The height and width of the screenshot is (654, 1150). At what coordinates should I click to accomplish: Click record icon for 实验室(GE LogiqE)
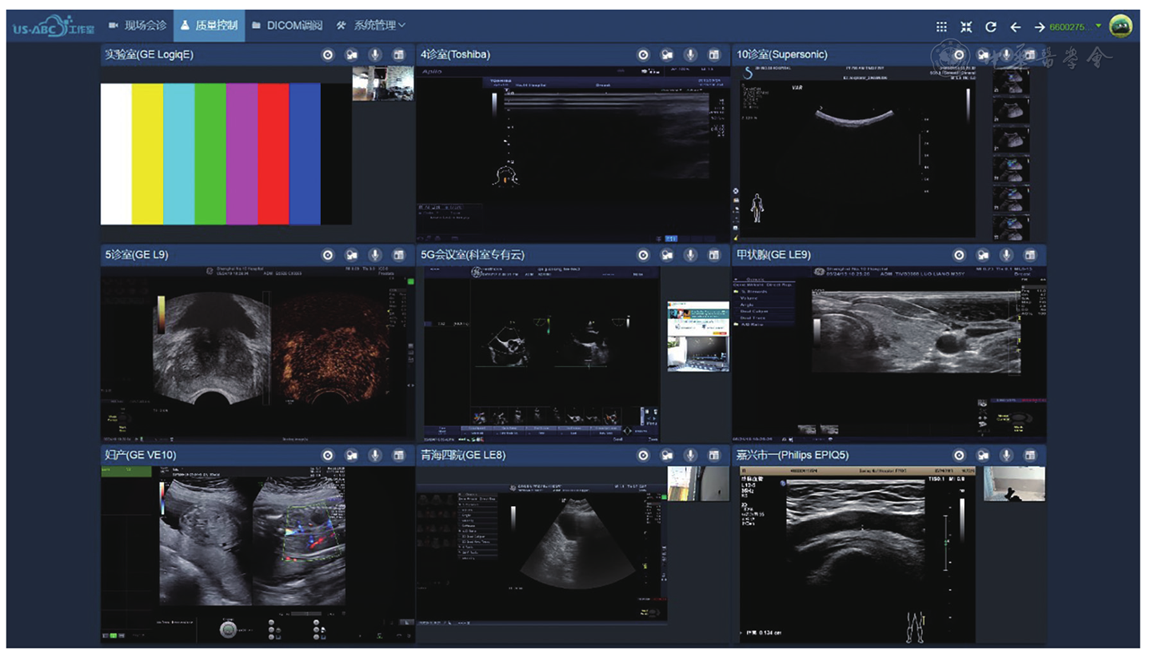tap(327, 55)
